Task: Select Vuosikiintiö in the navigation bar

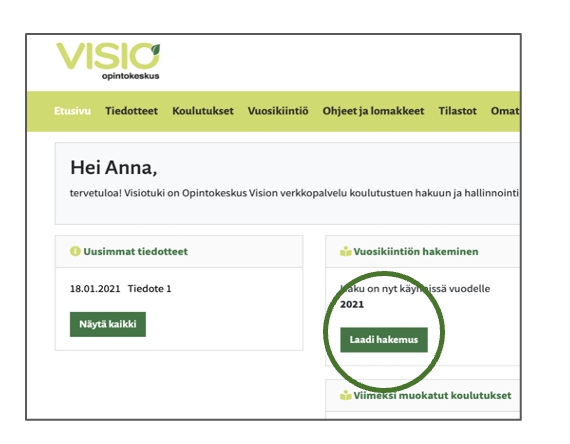Action: coord(278,111)
